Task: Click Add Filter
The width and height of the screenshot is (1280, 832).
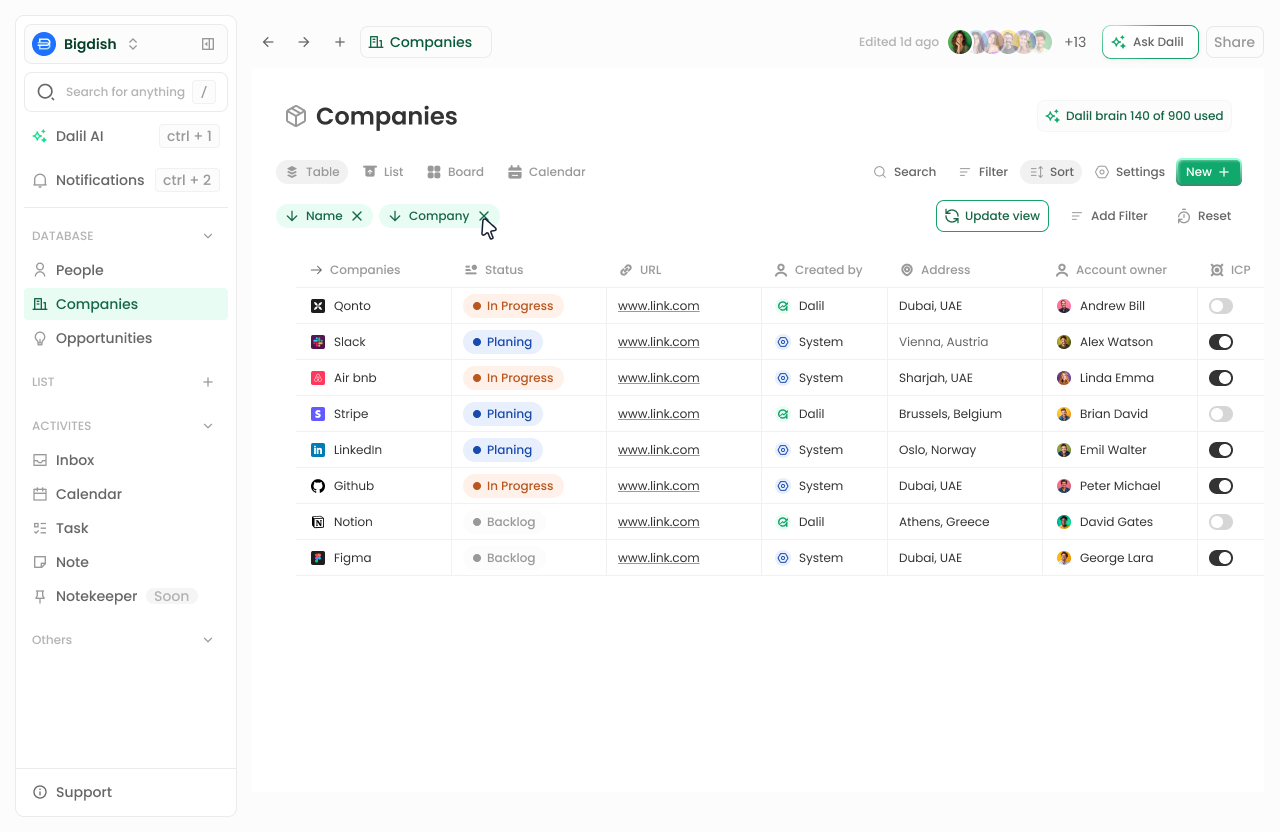Action: point(1109,216)
